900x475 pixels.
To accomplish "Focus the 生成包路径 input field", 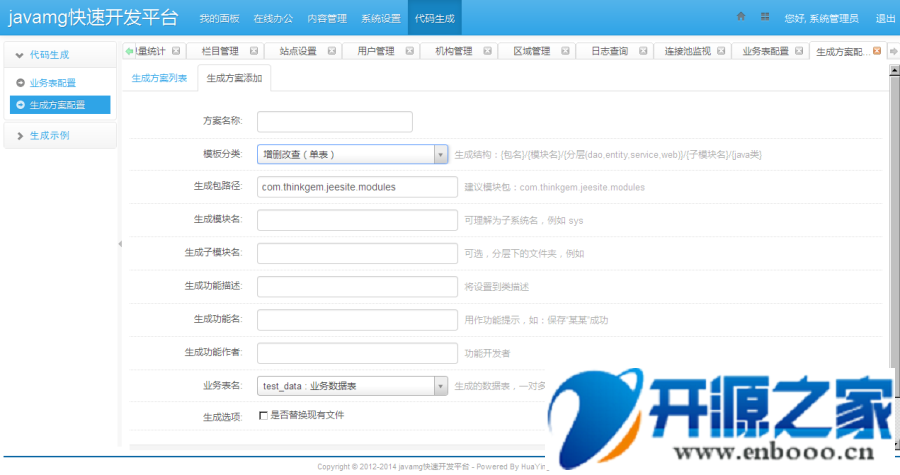I will [x=357, y=187].
